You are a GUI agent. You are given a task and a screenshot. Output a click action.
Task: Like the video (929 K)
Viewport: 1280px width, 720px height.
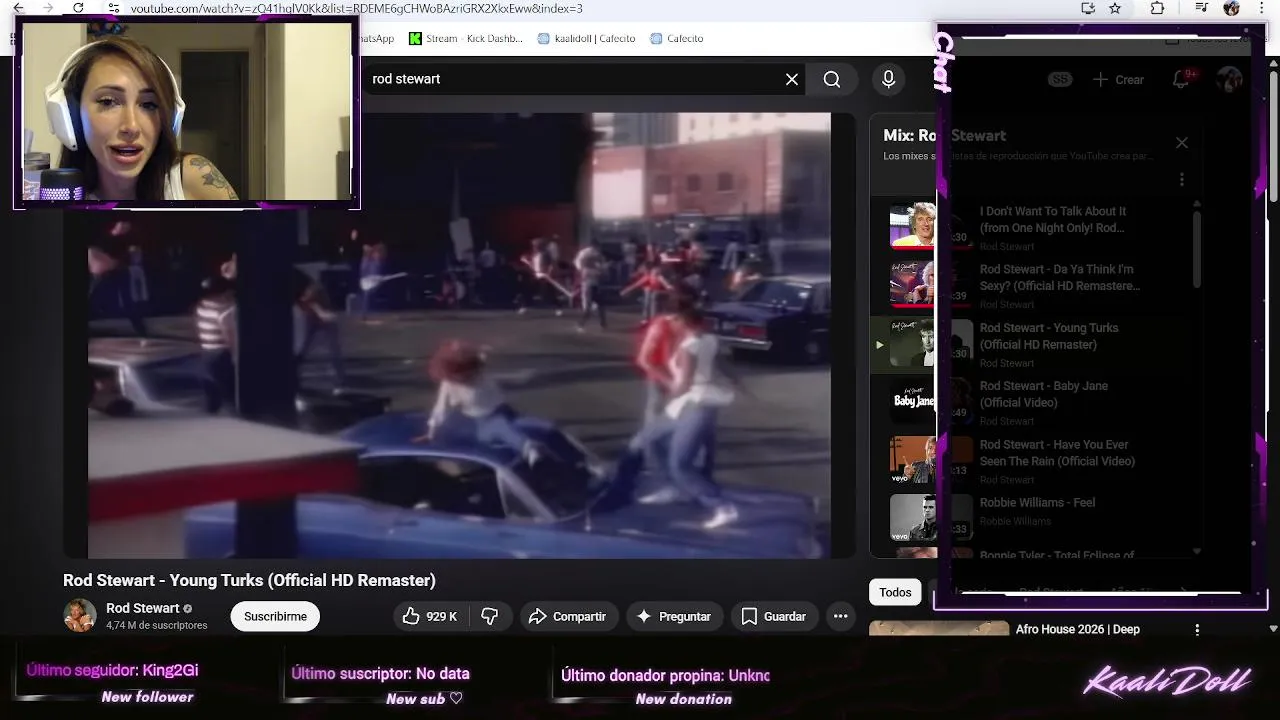click(430, 616)
